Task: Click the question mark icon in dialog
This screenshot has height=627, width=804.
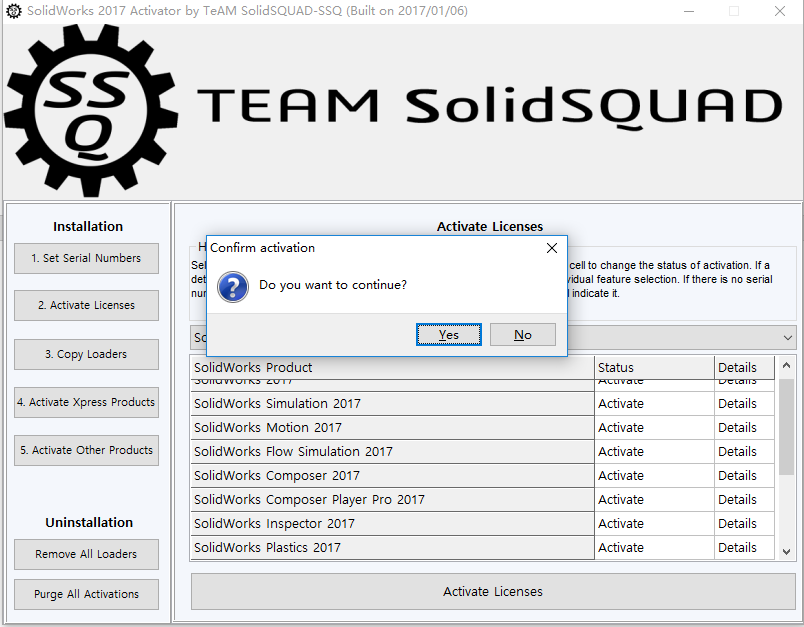Action: click(233, 287)
